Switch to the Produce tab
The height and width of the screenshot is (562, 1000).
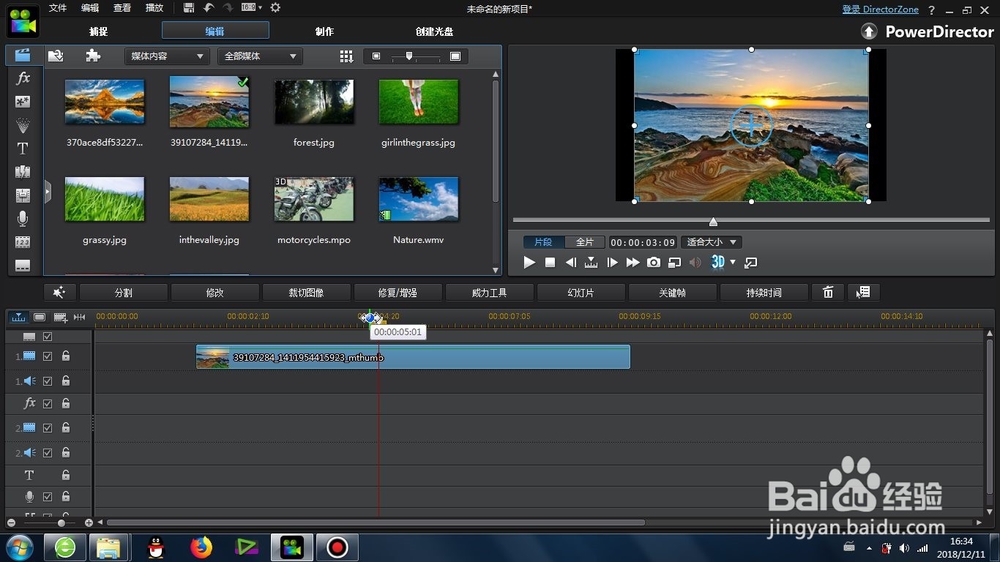(325, 31)
